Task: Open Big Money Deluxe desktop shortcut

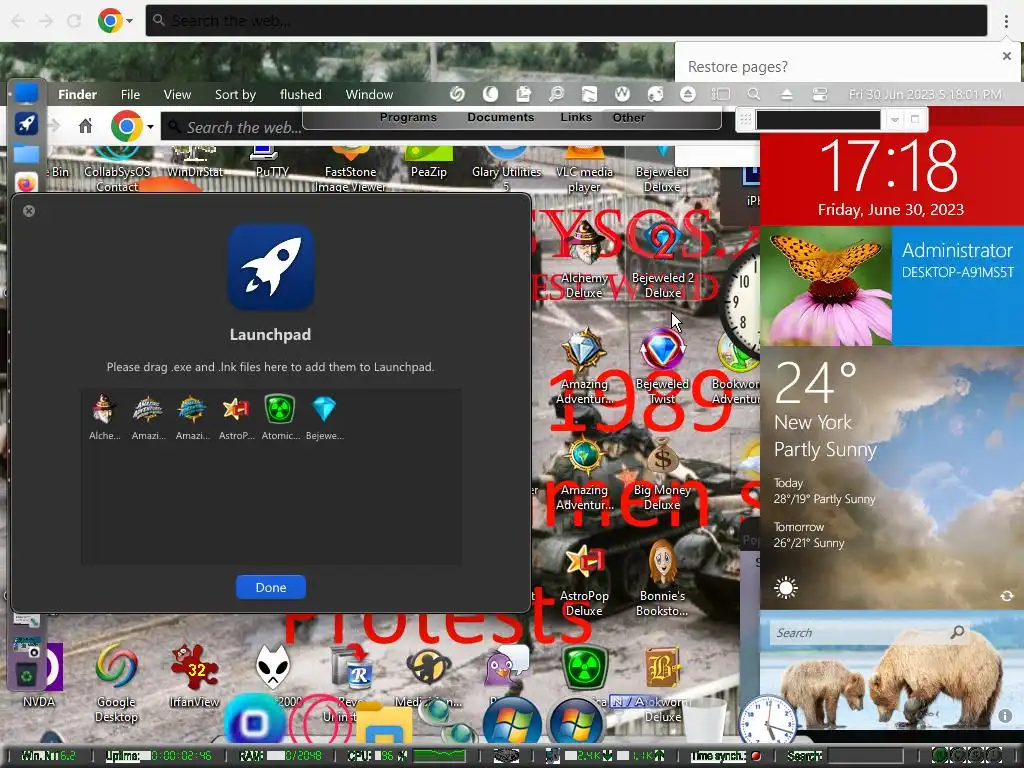Action: [662, 473]
